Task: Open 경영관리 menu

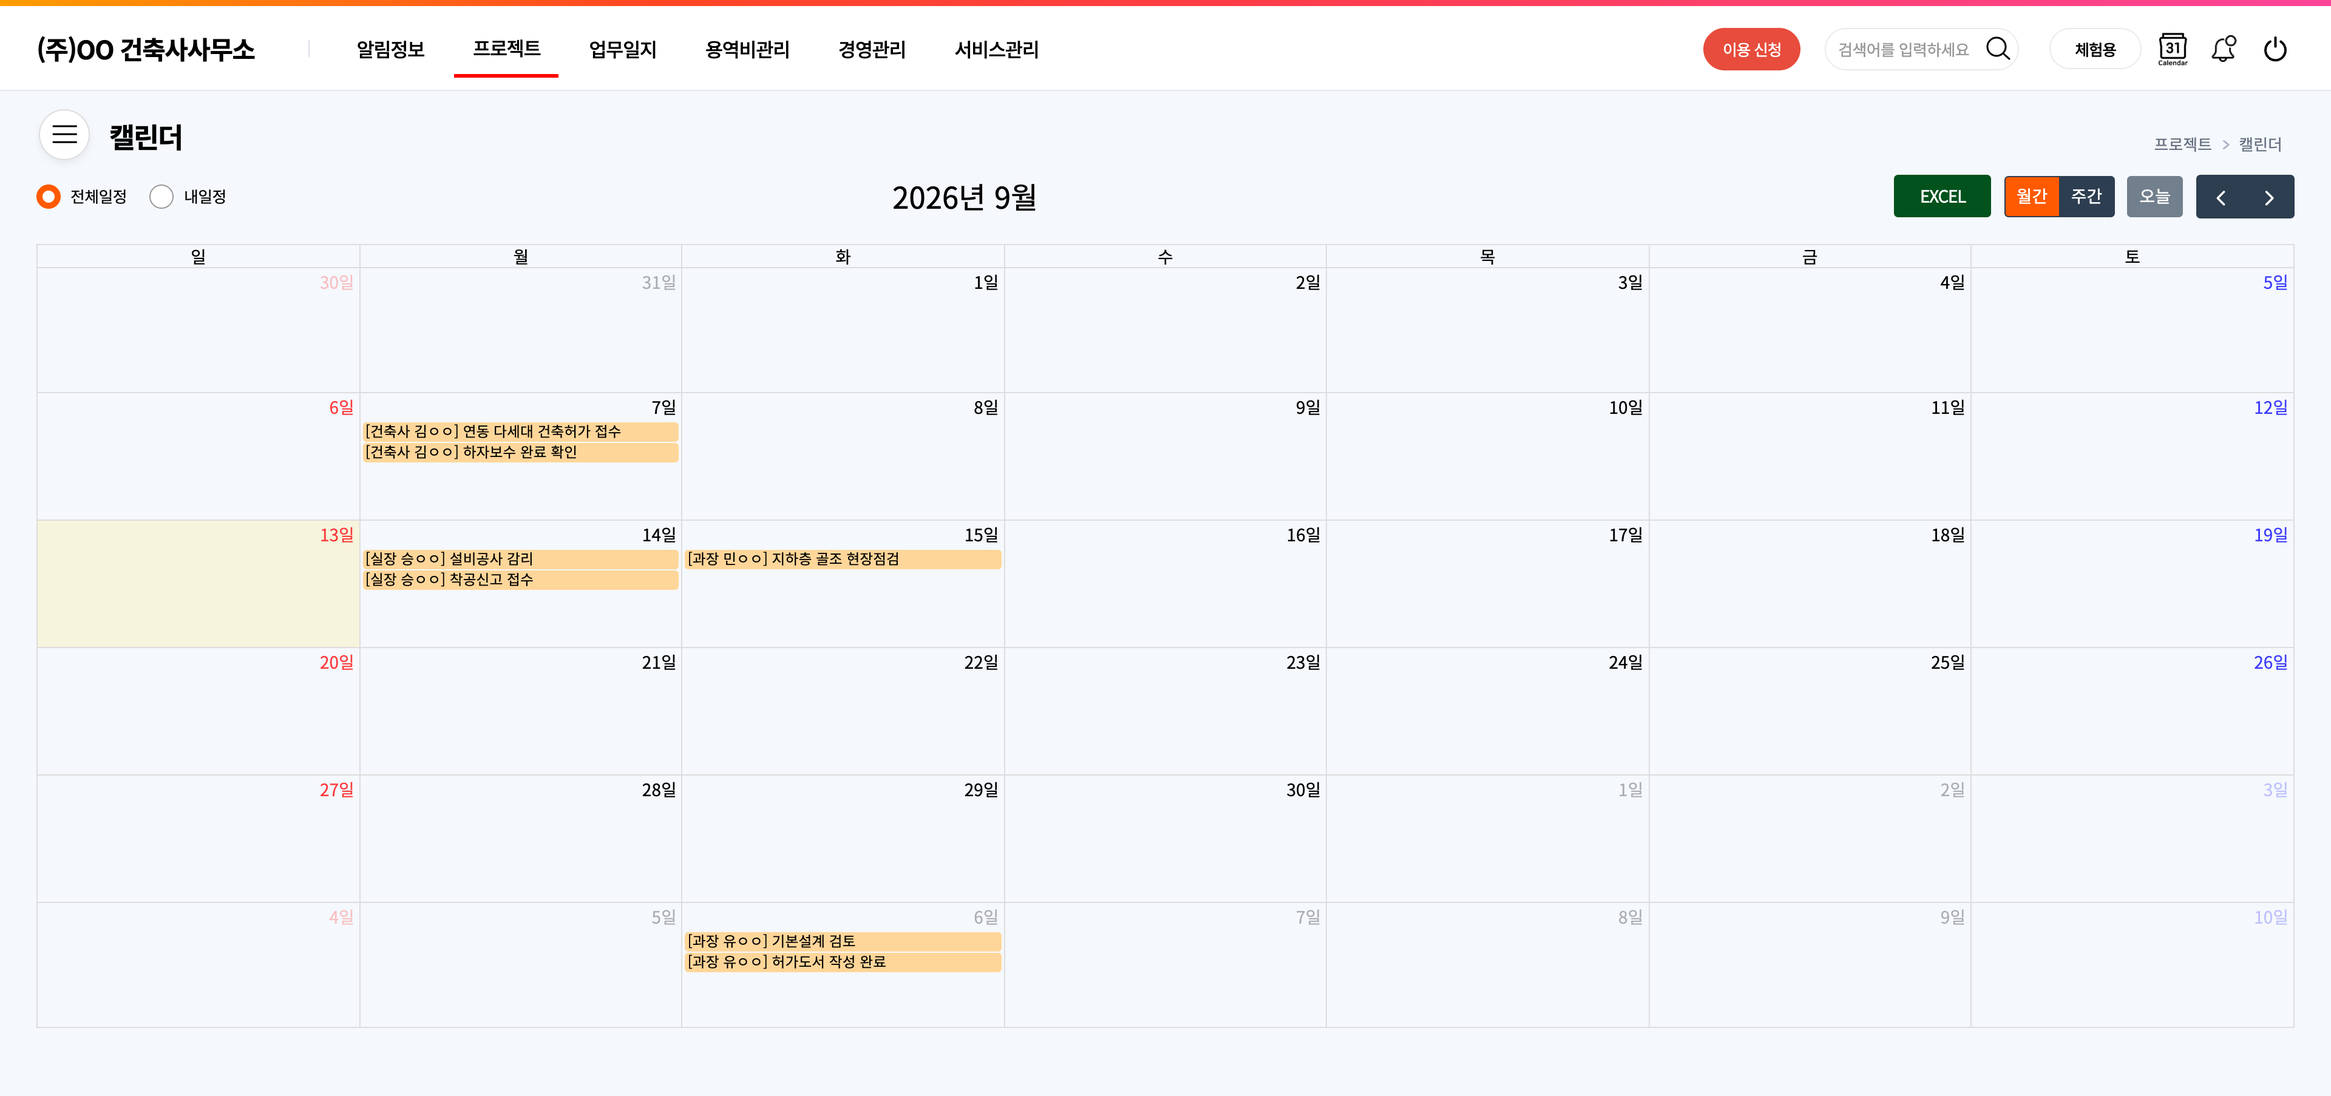Action: [x=872, y=49]
